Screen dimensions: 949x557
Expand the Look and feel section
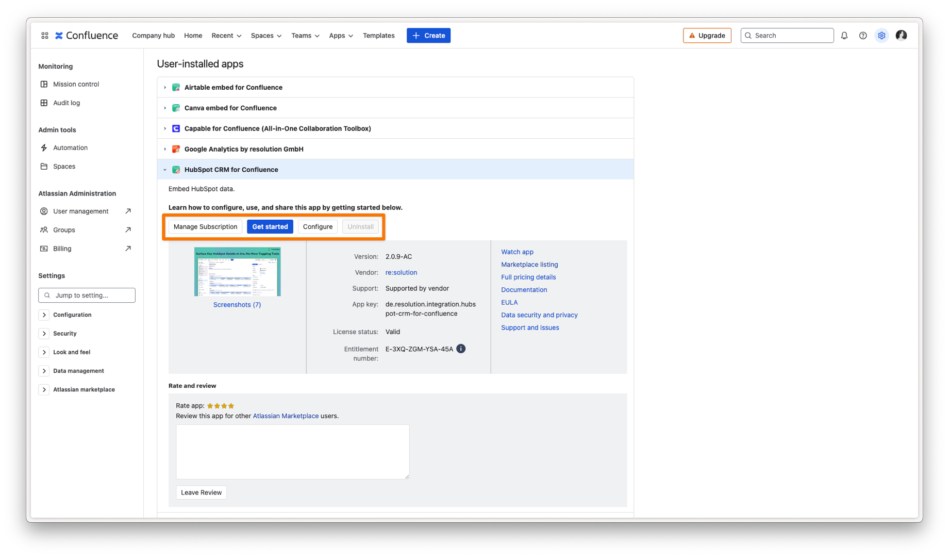(44, 352)
